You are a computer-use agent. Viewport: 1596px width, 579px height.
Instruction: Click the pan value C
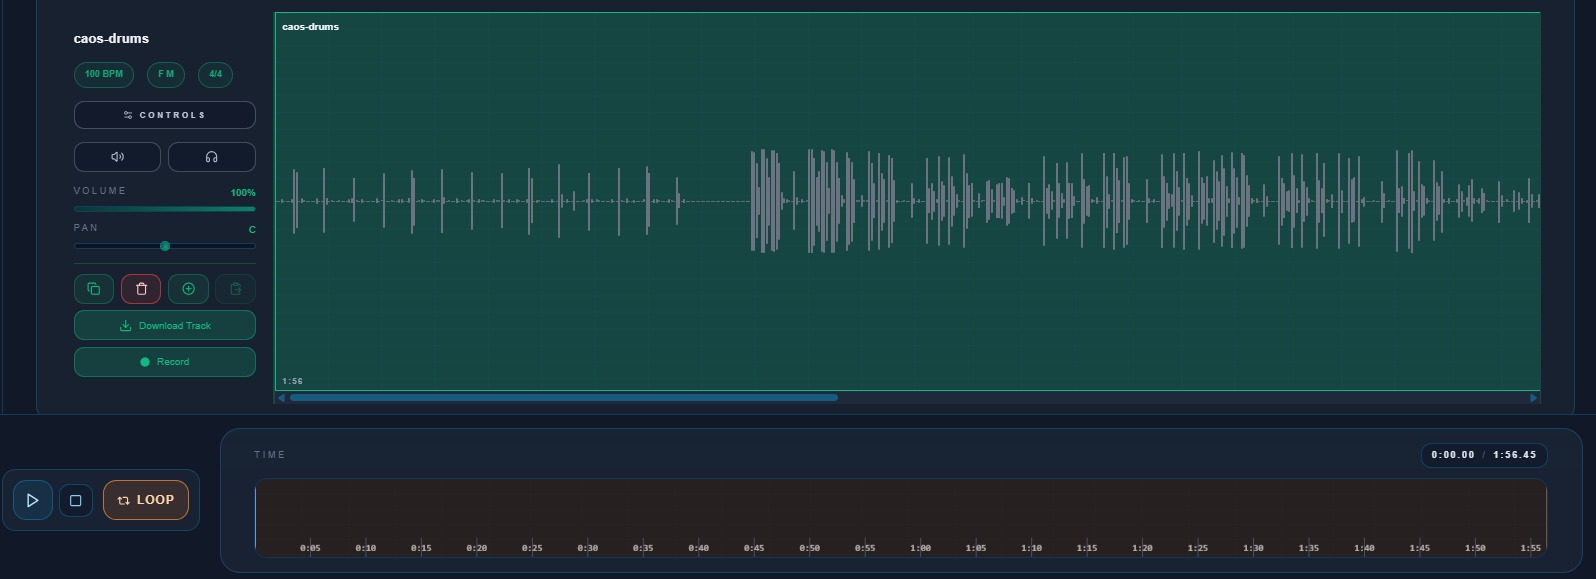[252, 230]
